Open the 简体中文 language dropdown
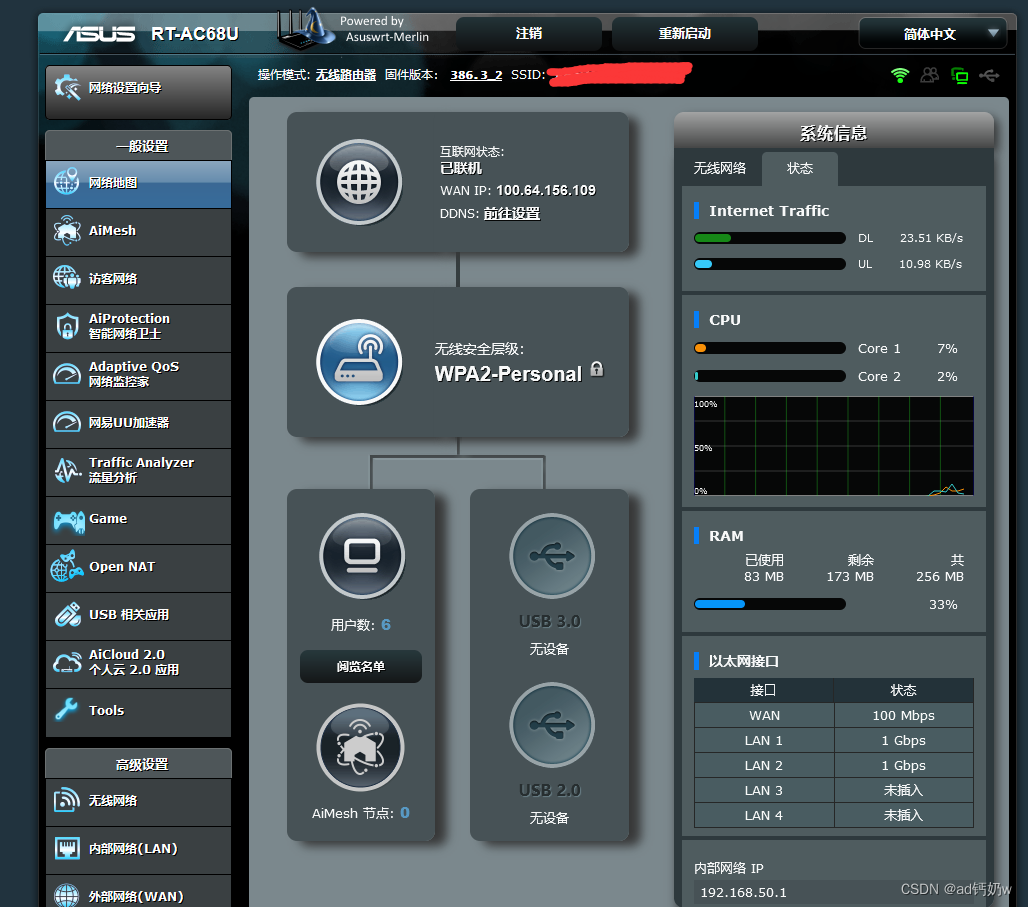Viewport: 1028px width, 907px height. pos(932,33)
